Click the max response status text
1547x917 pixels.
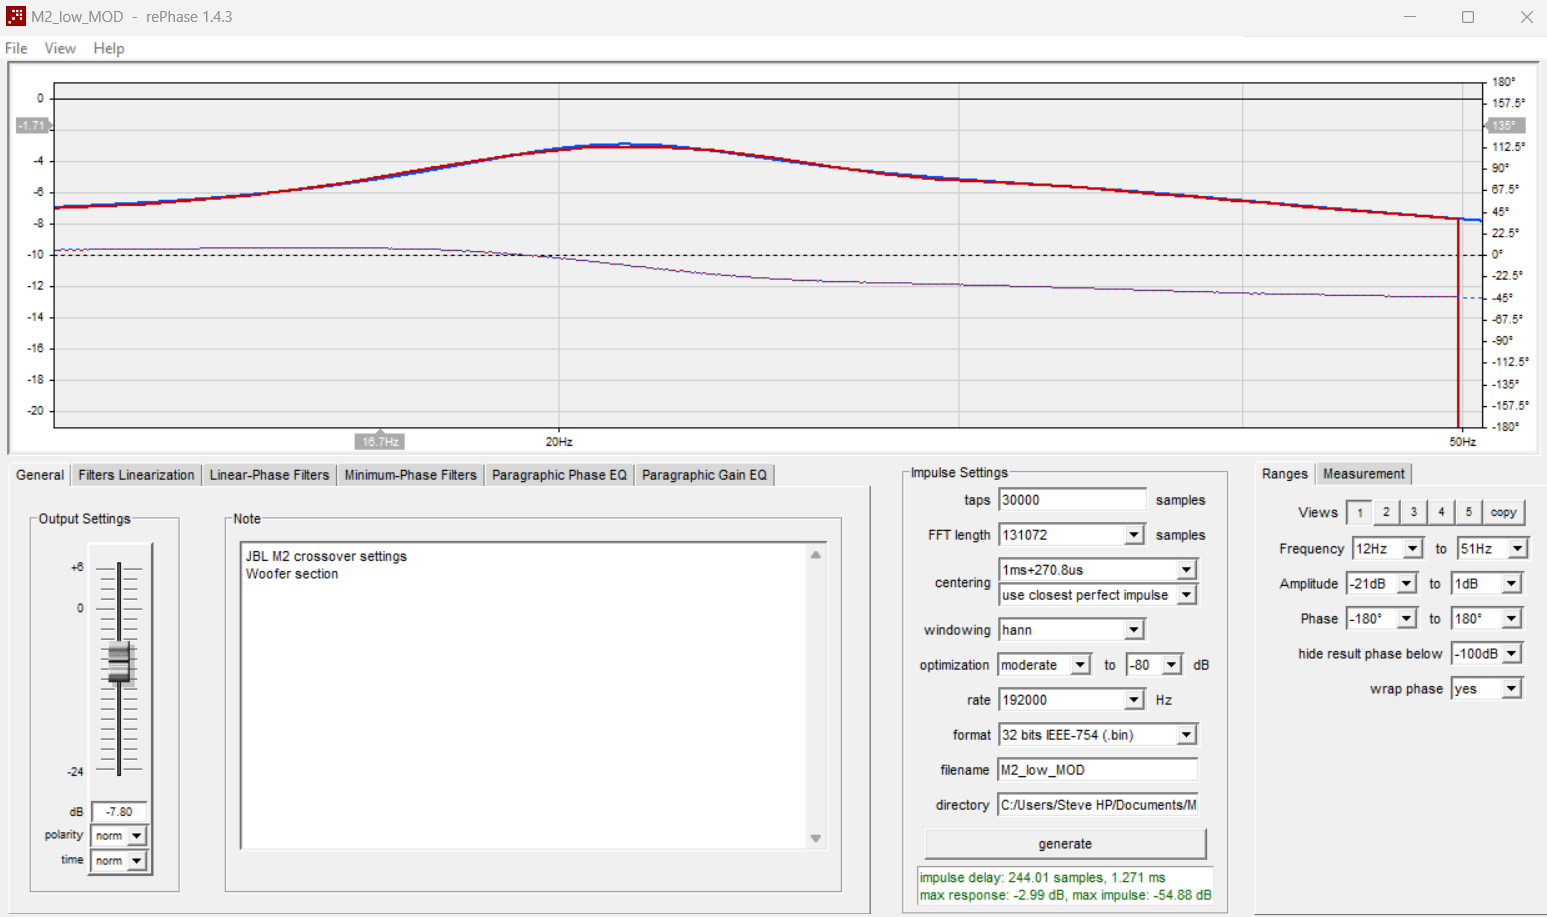[1065, 895]
